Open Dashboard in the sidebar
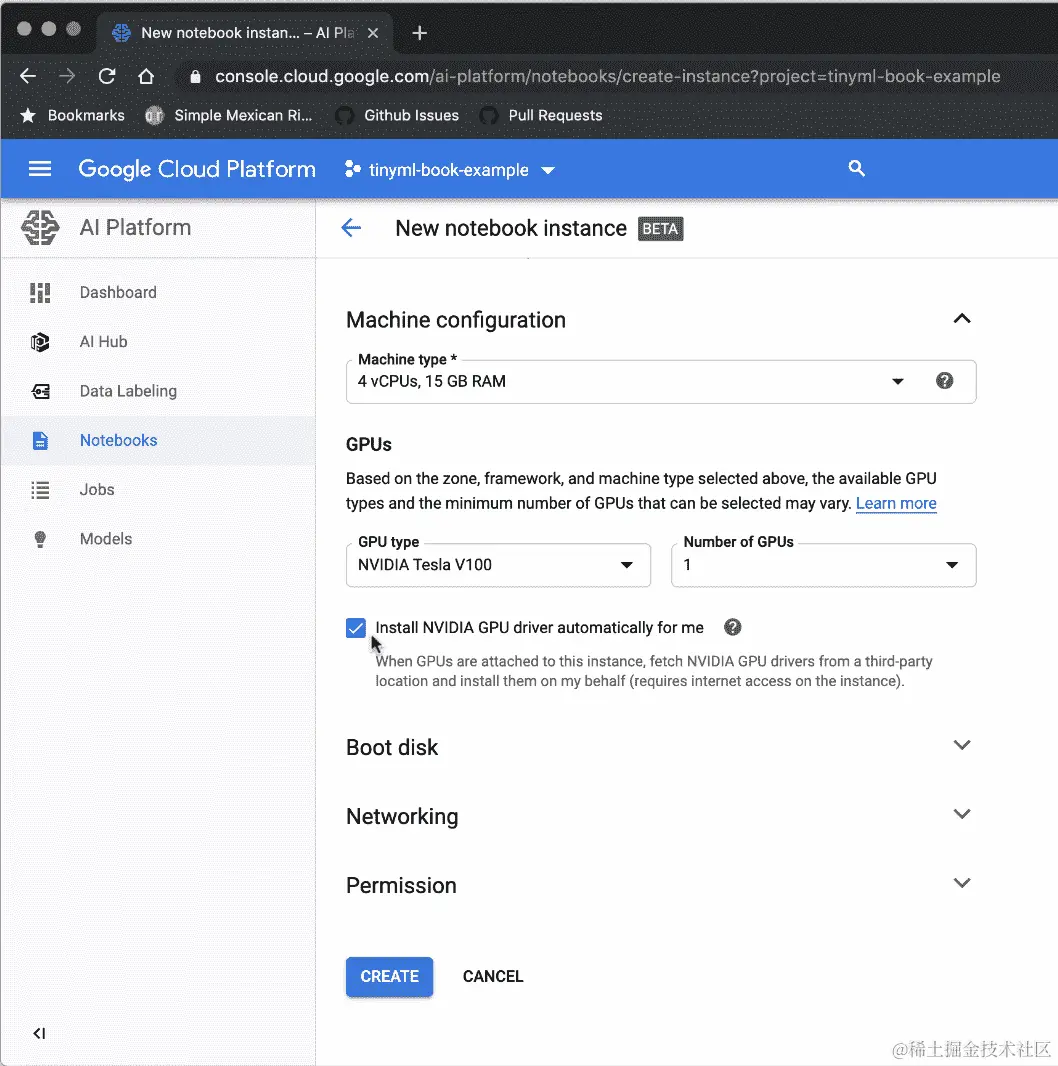This screenshot has height=1066, width=1058. click(158, 292)
